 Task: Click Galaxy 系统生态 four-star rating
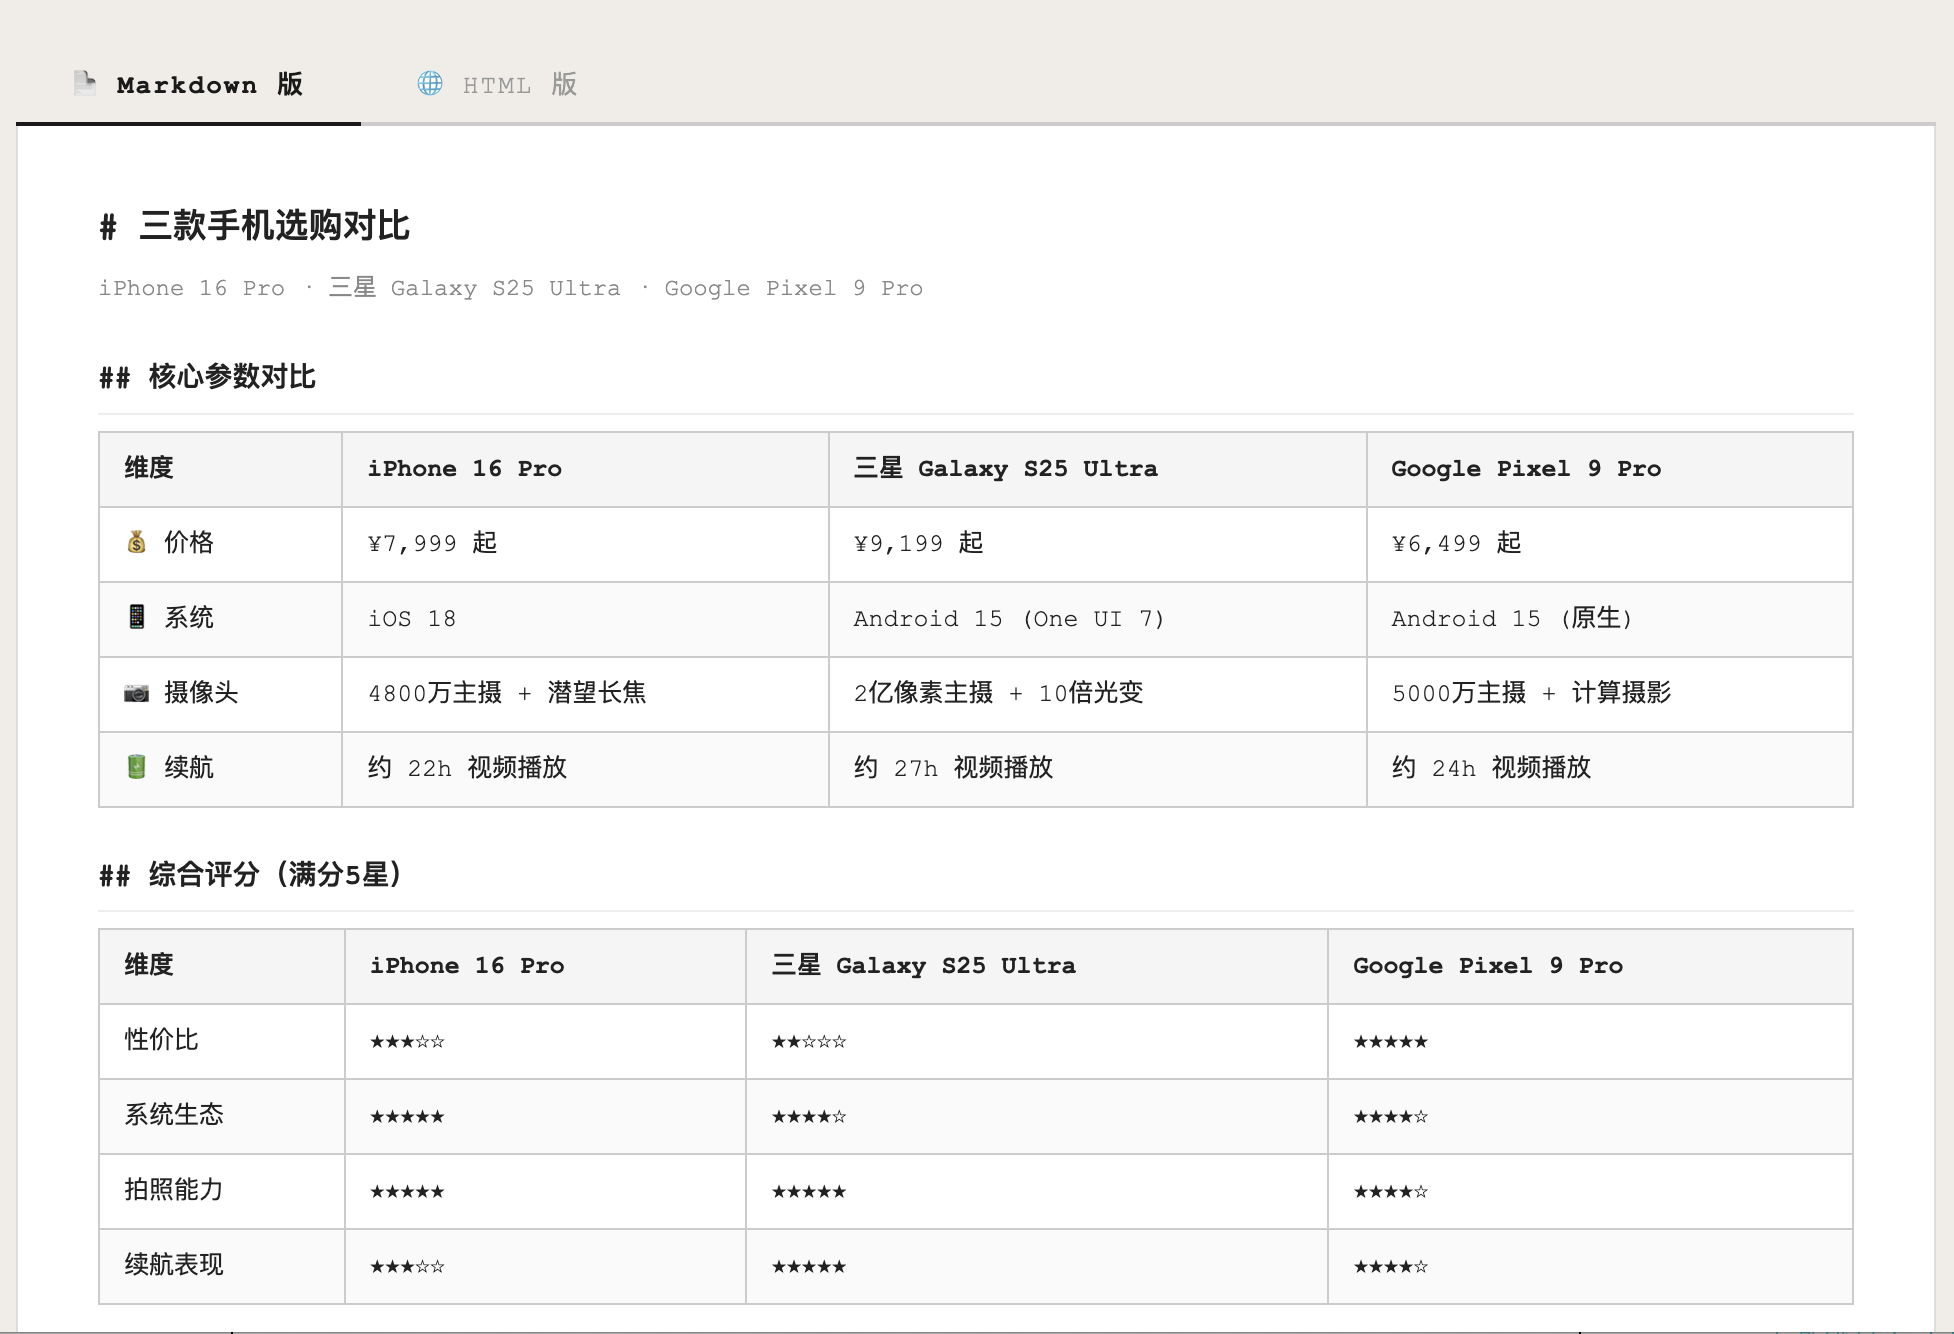point(809,1117)
